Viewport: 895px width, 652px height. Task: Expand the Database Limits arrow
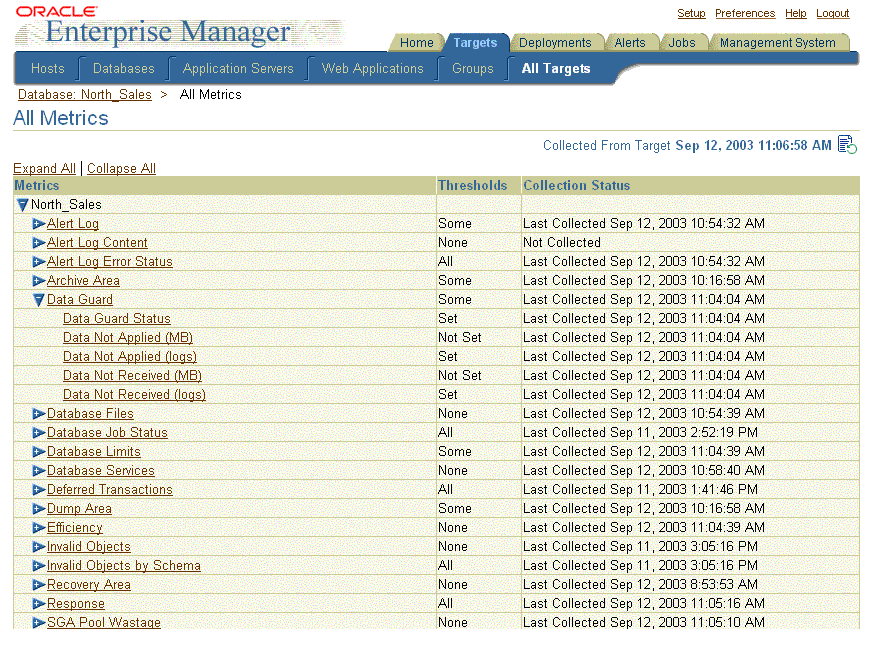tap(39, 452)
